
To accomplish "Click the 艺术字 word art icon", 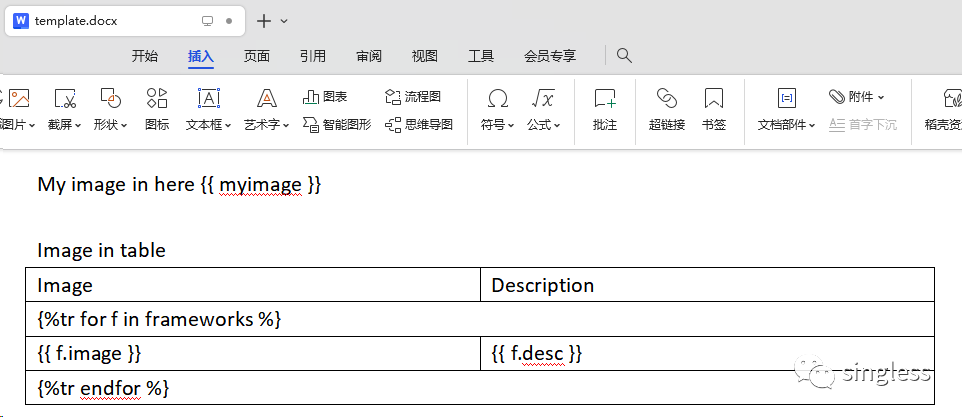I will pyautogui.click(x=267, y=98).
